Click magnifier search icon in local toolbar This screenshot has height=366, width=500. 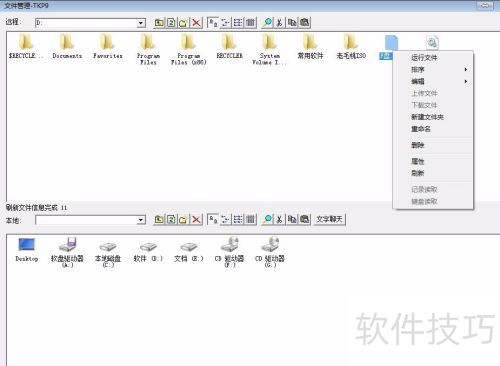(267, 219)
